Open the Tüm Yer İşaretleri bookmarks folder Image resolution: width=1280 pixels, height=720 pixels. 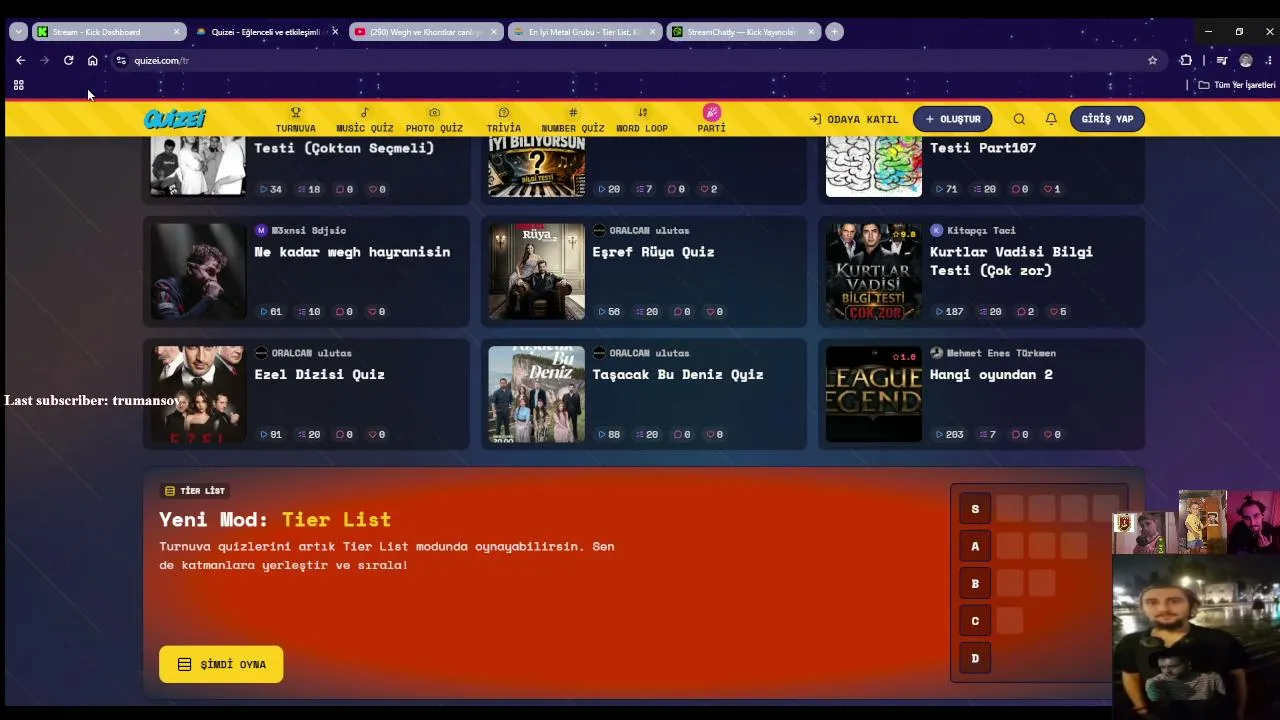(x=1237, y=85)
